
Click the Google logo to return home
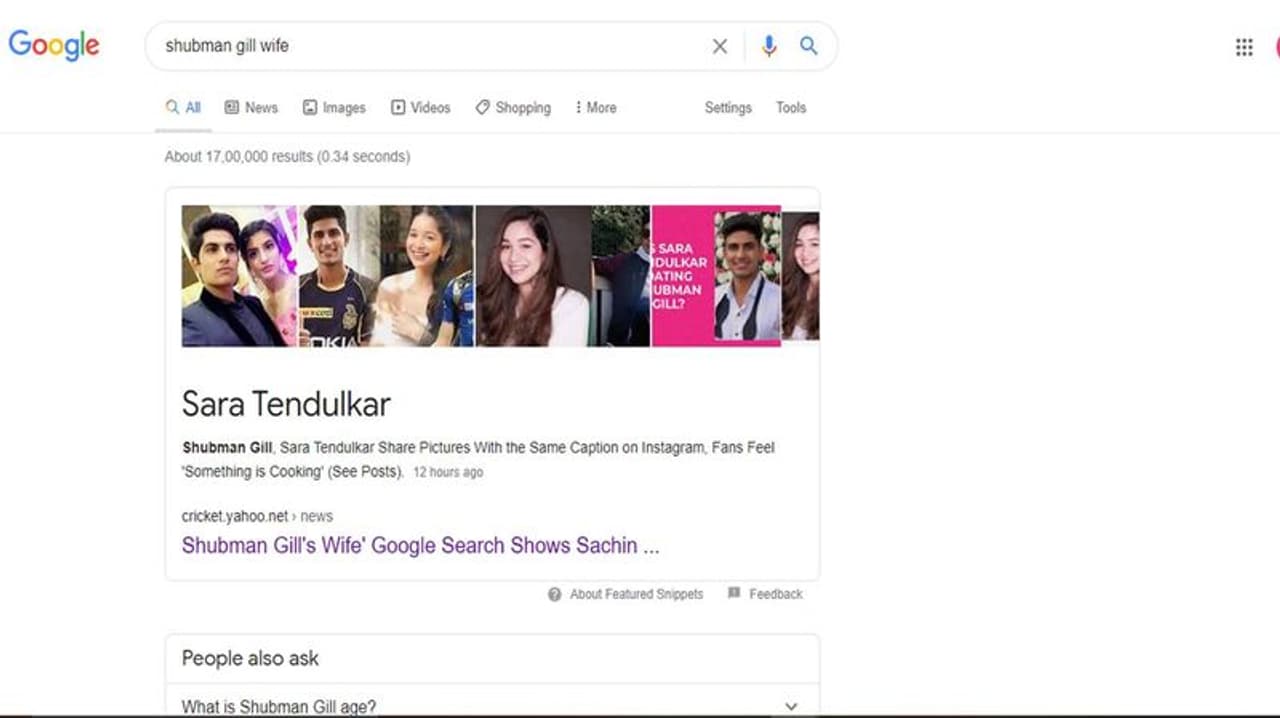click(54, 45)
